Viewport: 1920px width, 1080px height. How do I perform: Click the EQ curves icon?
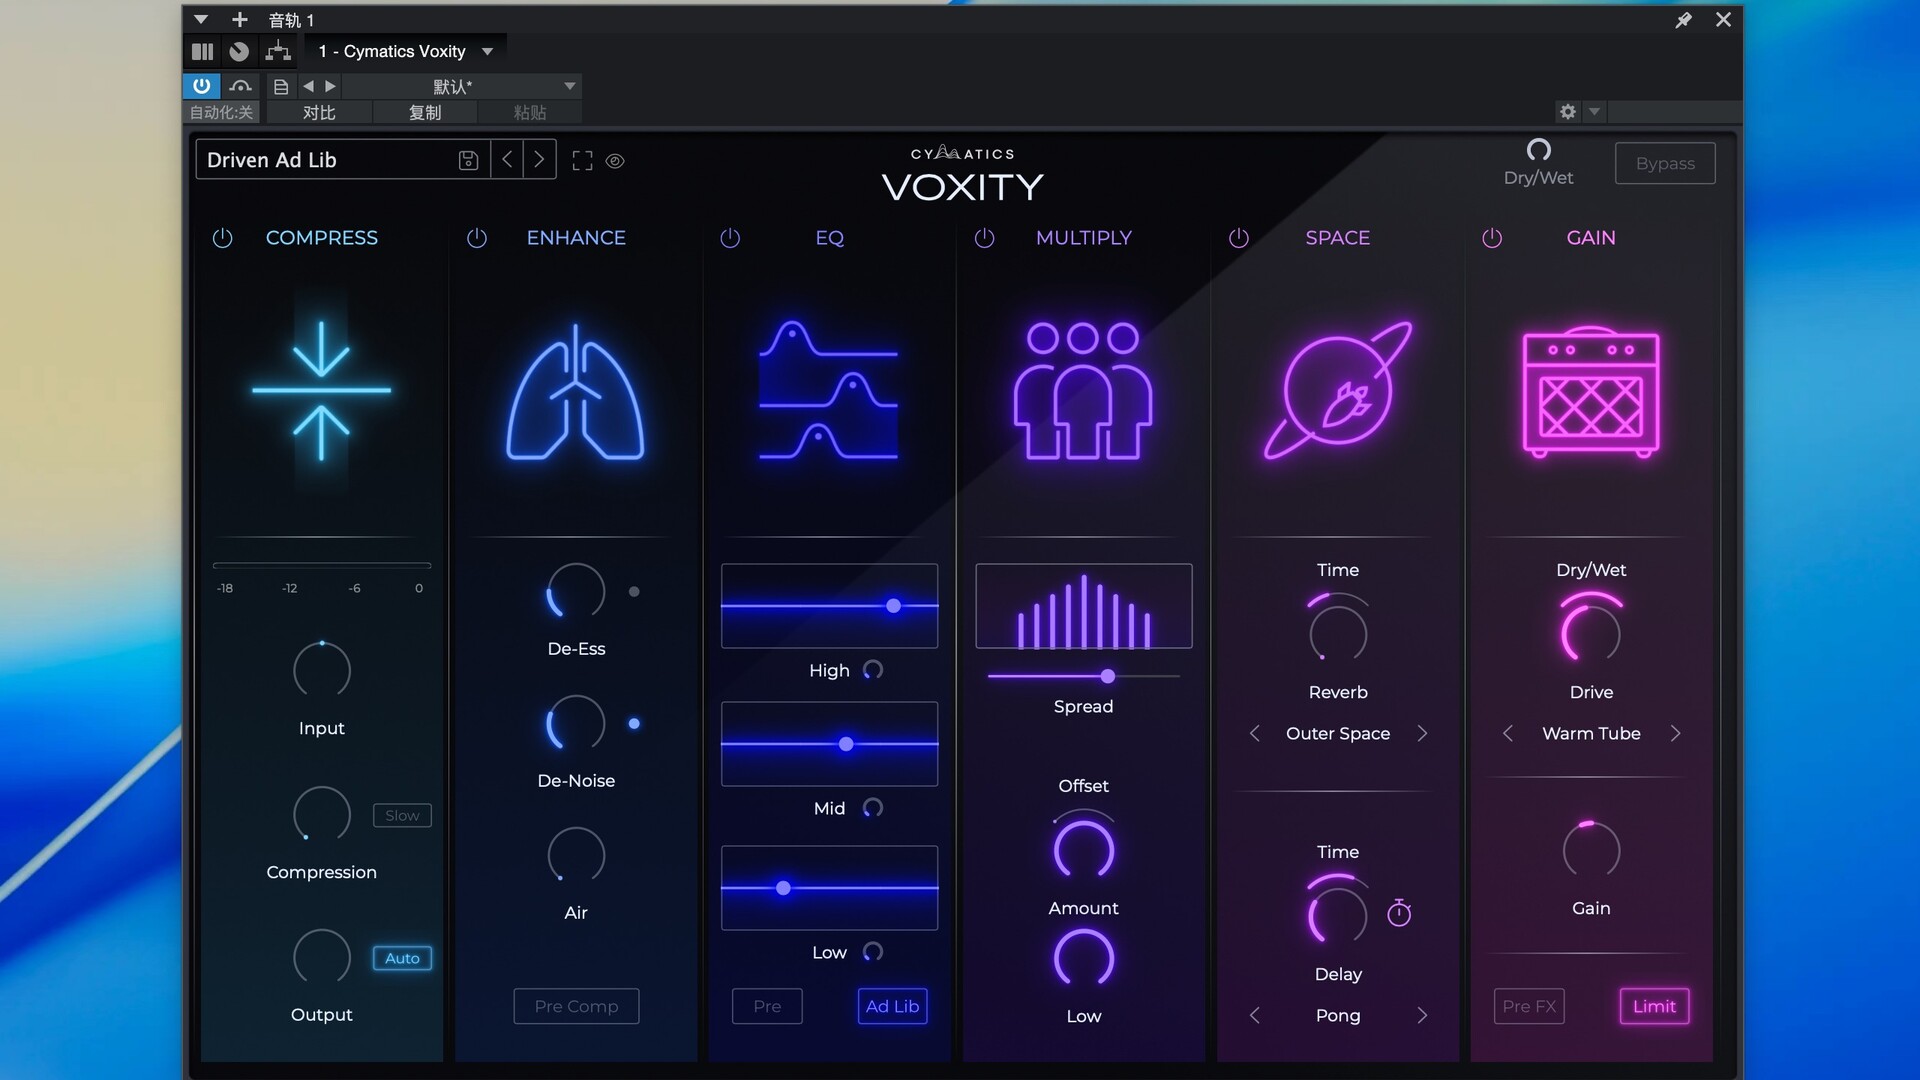tap(828, 390)
